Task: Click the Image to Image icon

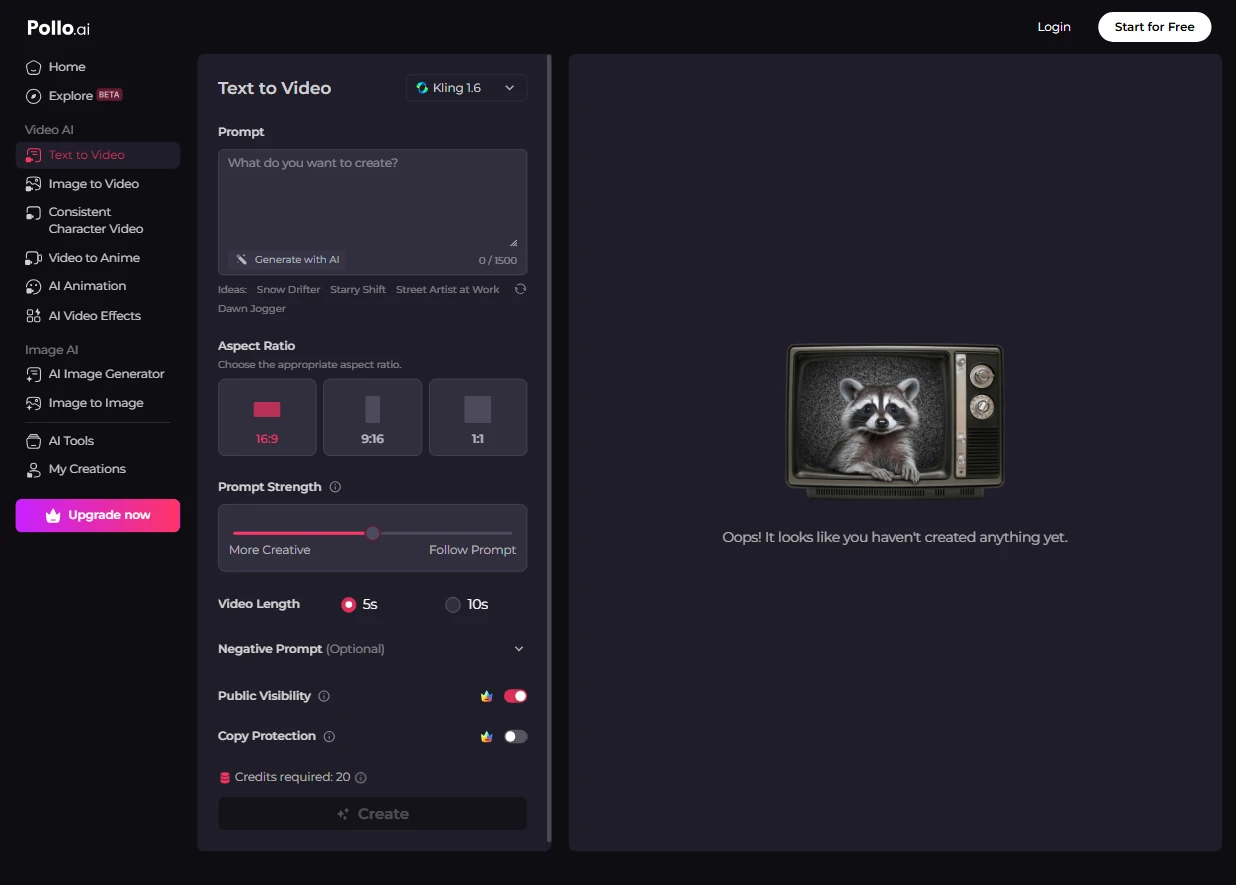Action: pyautogui.click(x=33, y=403)
